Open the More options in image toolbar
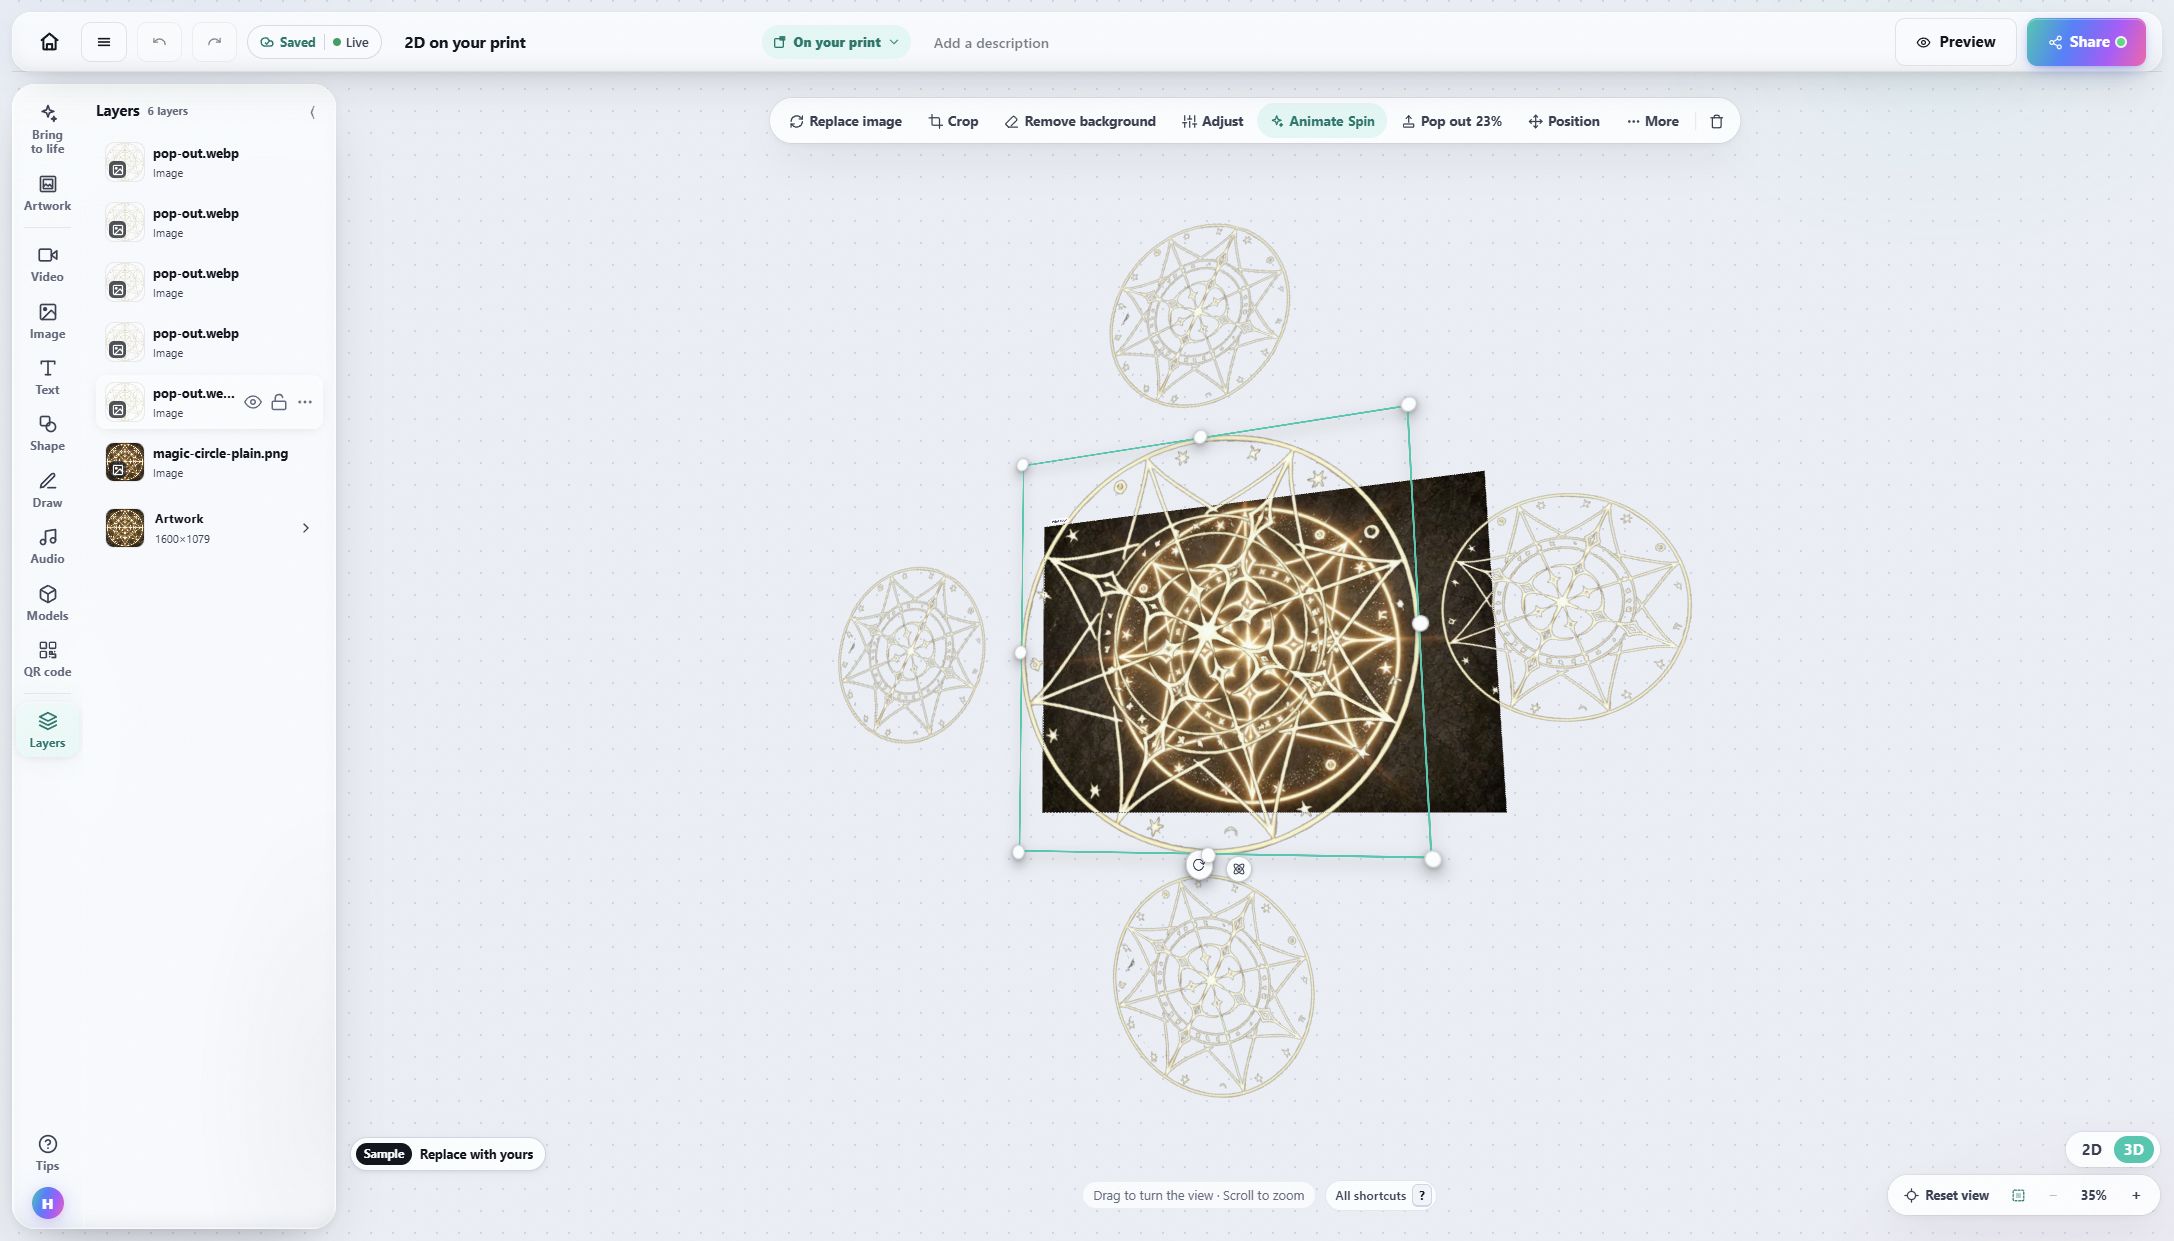The width and height of the screenshot is (2174, 1241). point(1653,121)
